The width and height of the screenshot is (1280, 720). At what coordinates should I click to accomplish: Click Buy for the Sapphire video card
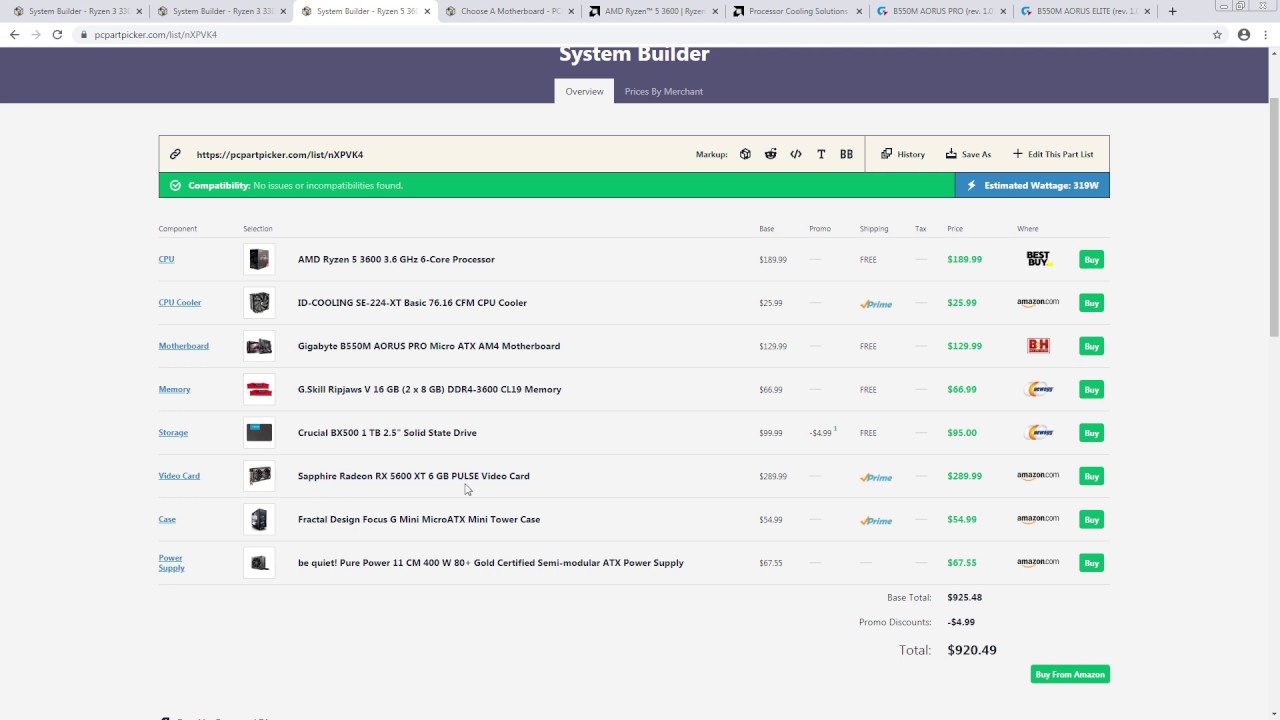click(1091, 477)
